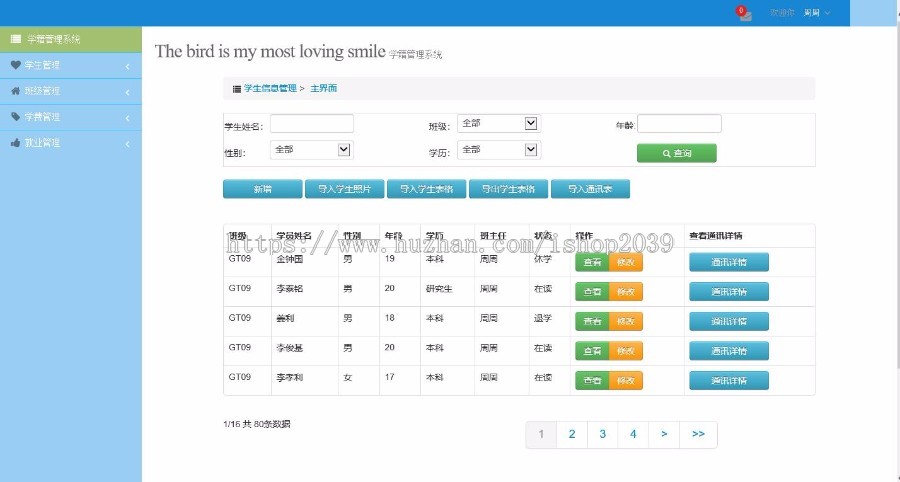Click 查看 in the 李俊基 row
The image size is (900, 482).
[592, 351]
